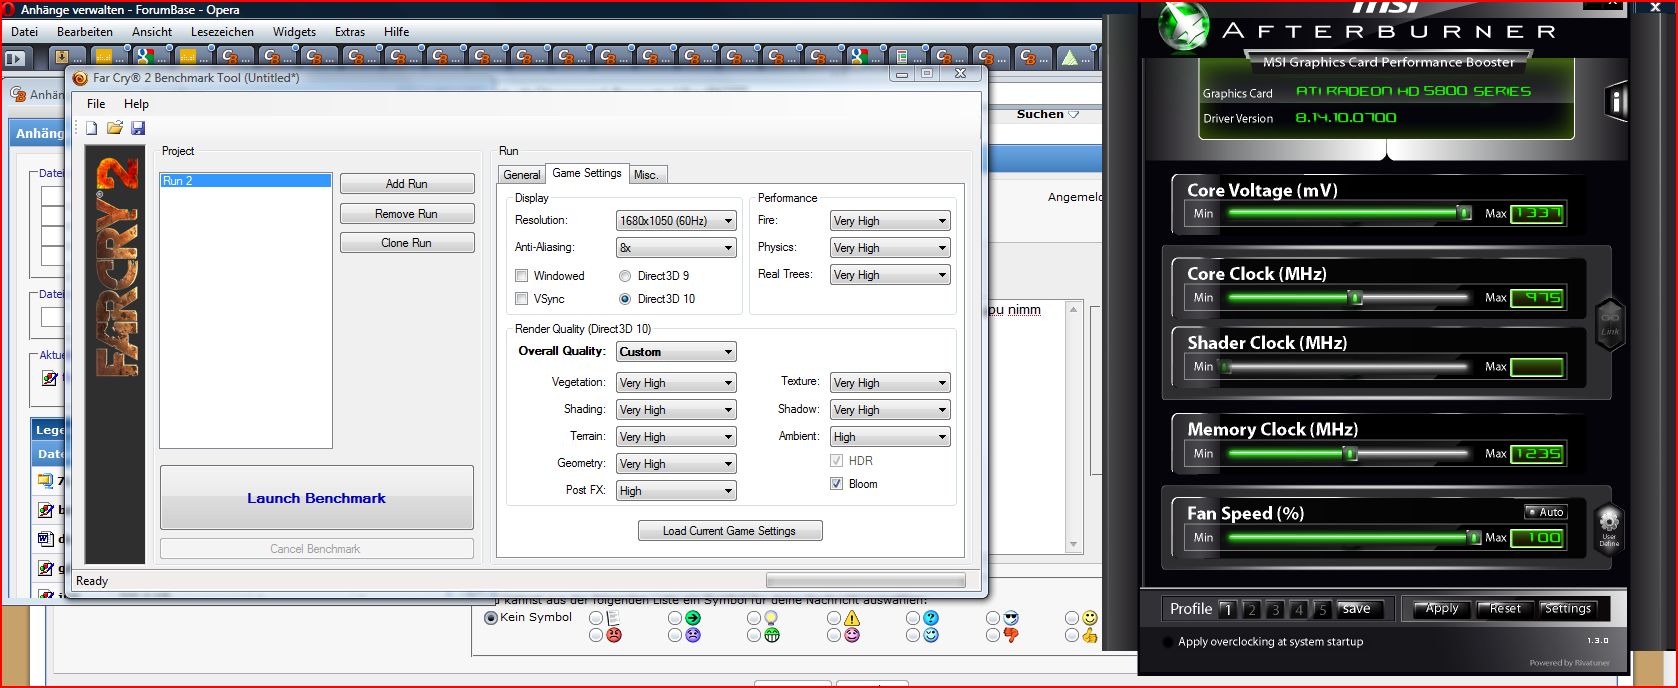
Task: Select the thumbs down smiley icon
Action: [x=1011, y=635]
